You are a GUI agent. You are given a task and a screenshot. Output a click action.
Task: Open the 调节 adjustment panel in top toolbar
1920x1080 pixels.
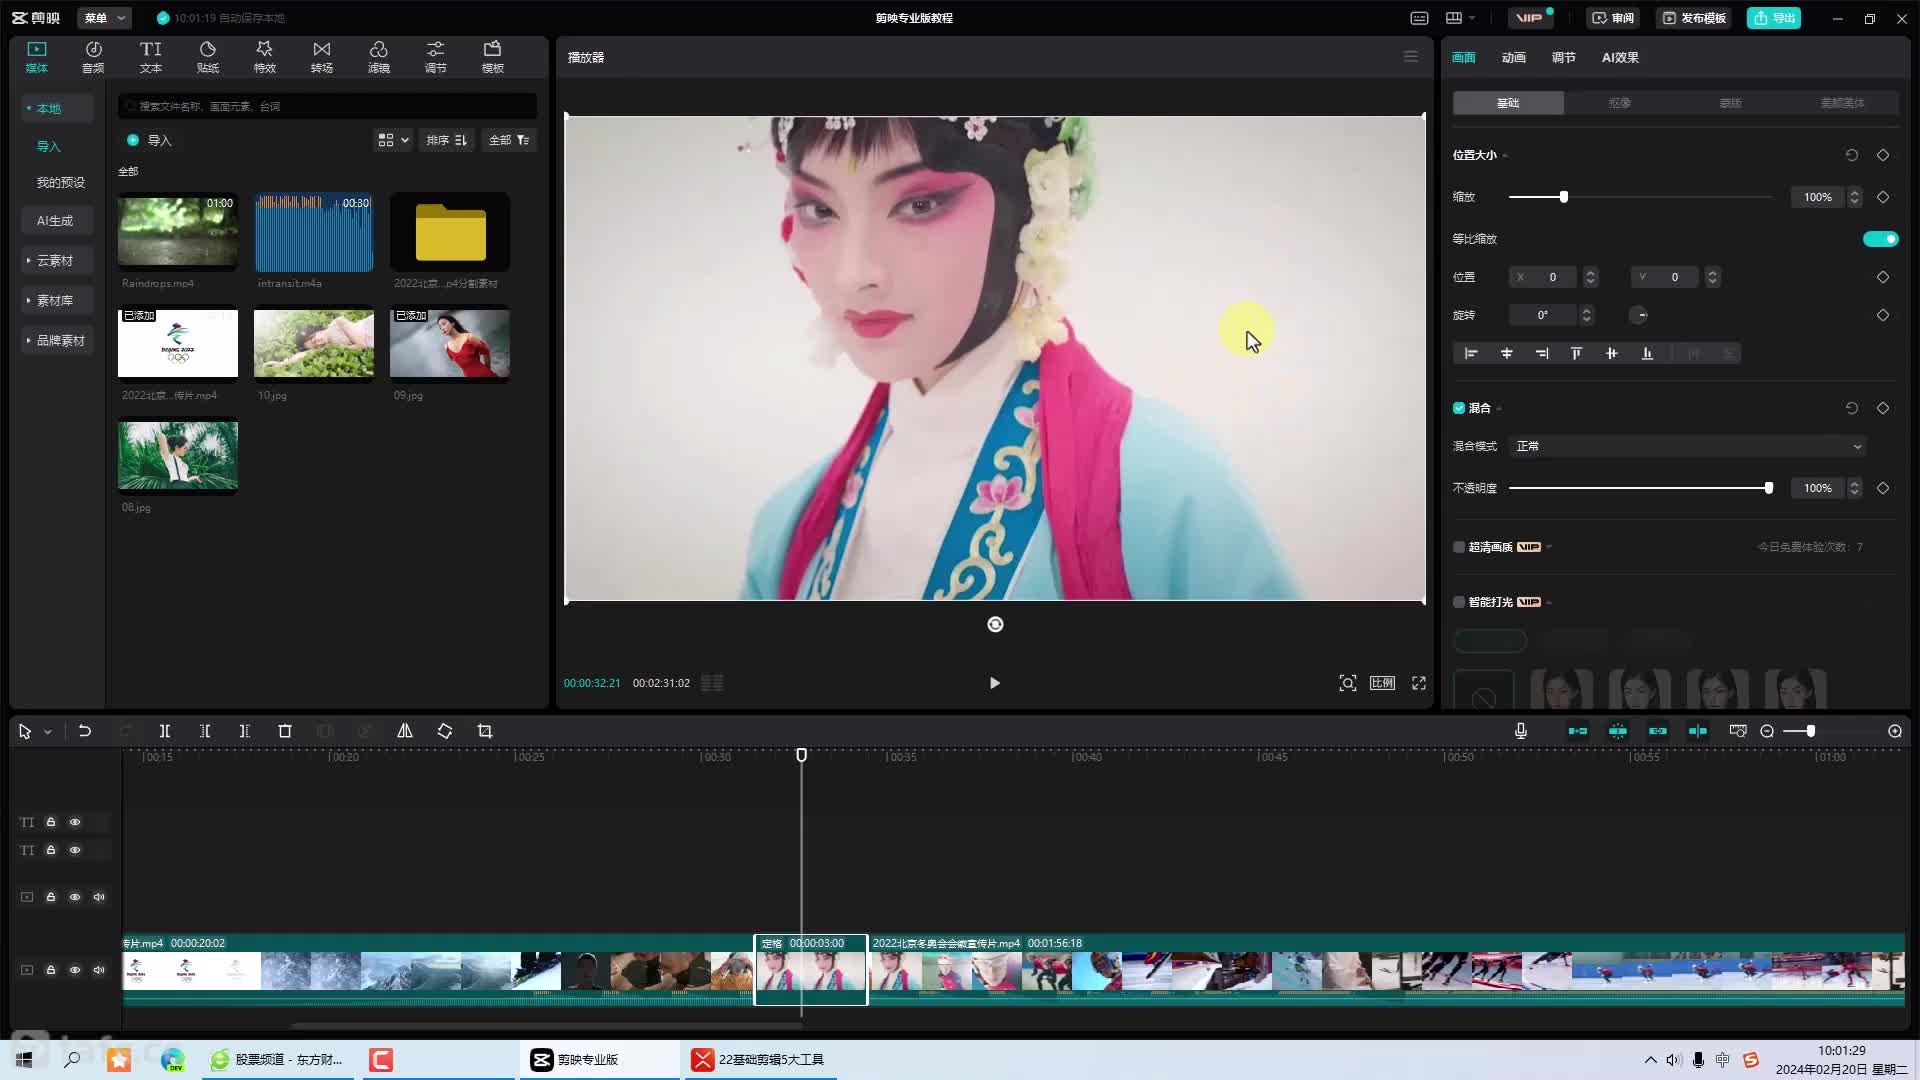[x=435, y=57]
